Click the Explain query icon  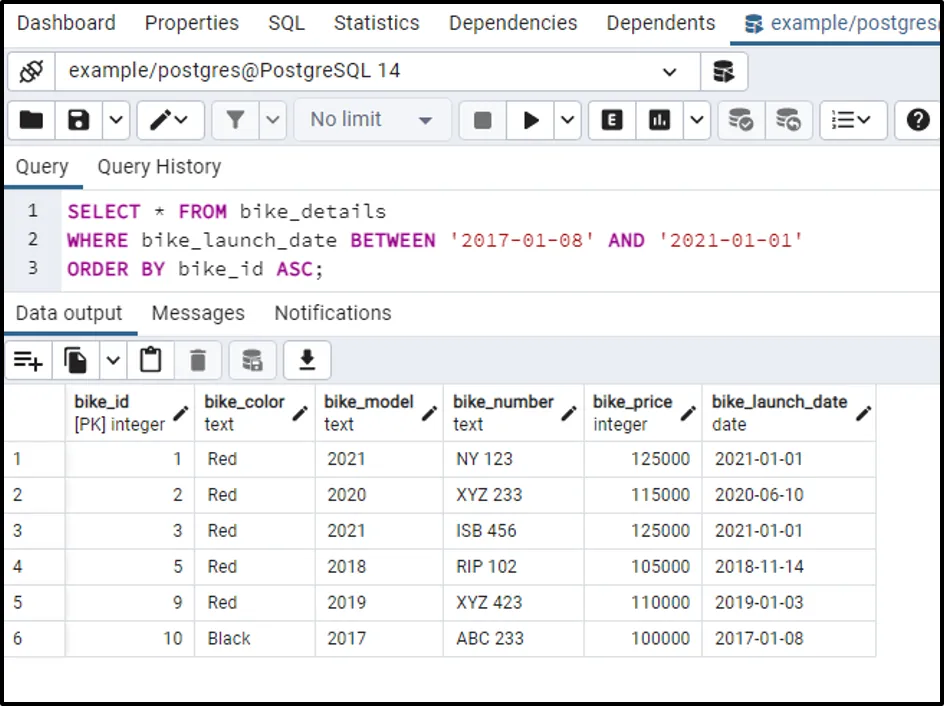click(612, 120)
